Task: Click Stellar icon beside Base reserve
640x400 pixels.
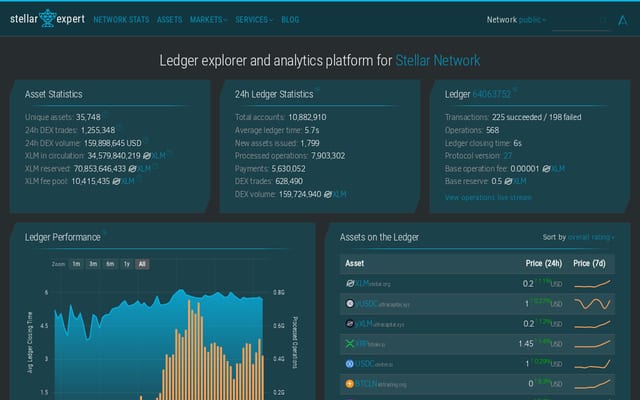Action: coord(508,181)
